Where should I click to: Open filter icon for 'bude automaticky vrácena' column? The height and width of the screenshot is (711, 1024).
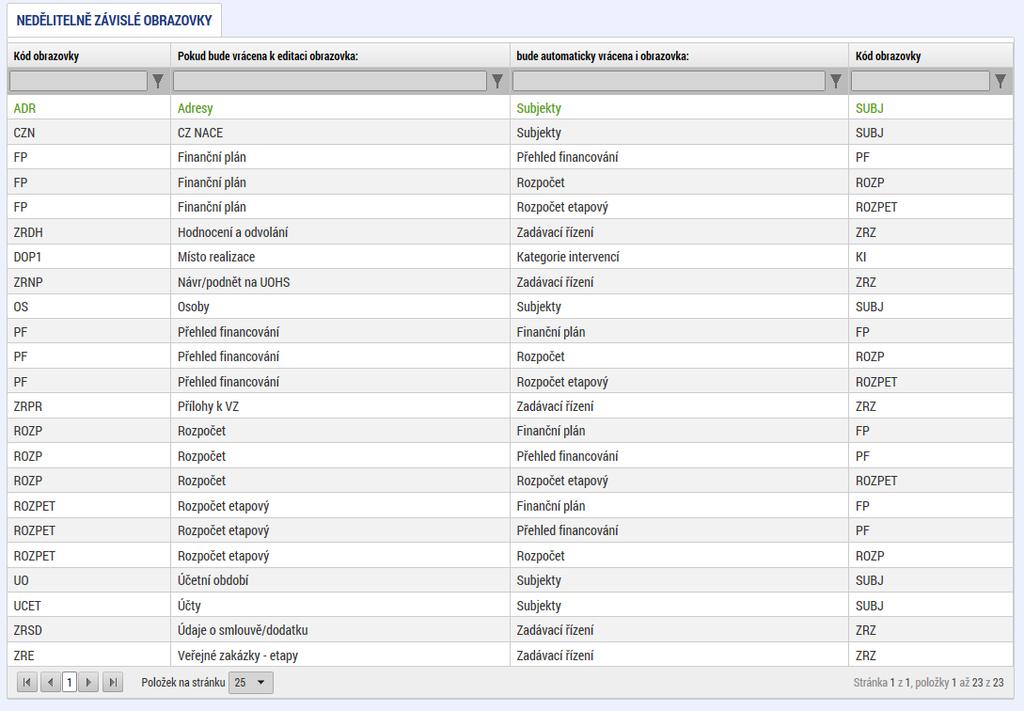(836, 81)
